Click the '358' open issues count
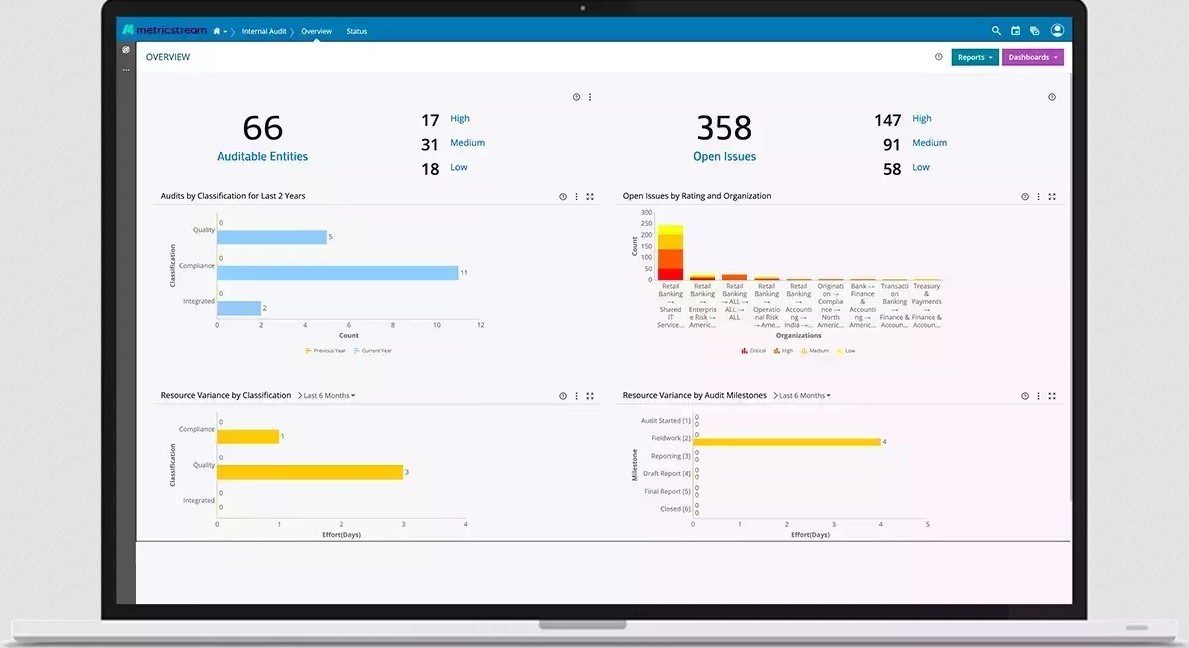This screenshot has width=1189, height=648. pyautogui.click(x=724, y=128)
